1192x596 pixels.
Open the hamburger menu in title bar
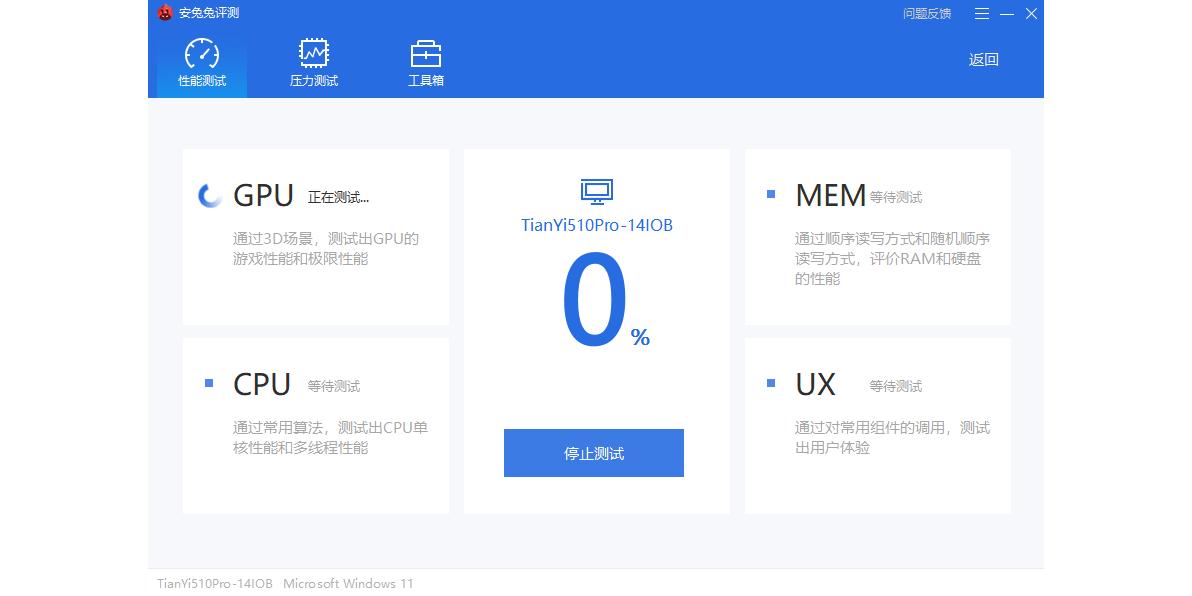click(x=982, y=14)
